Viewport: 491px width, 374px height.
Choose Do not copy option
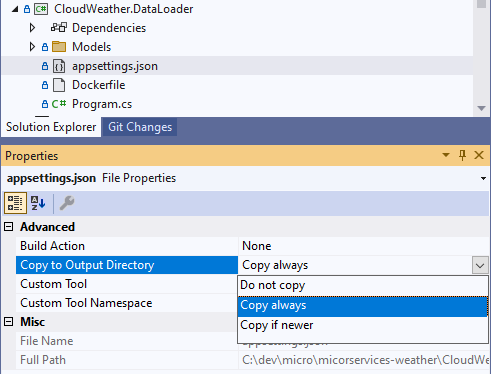point(362,286)
